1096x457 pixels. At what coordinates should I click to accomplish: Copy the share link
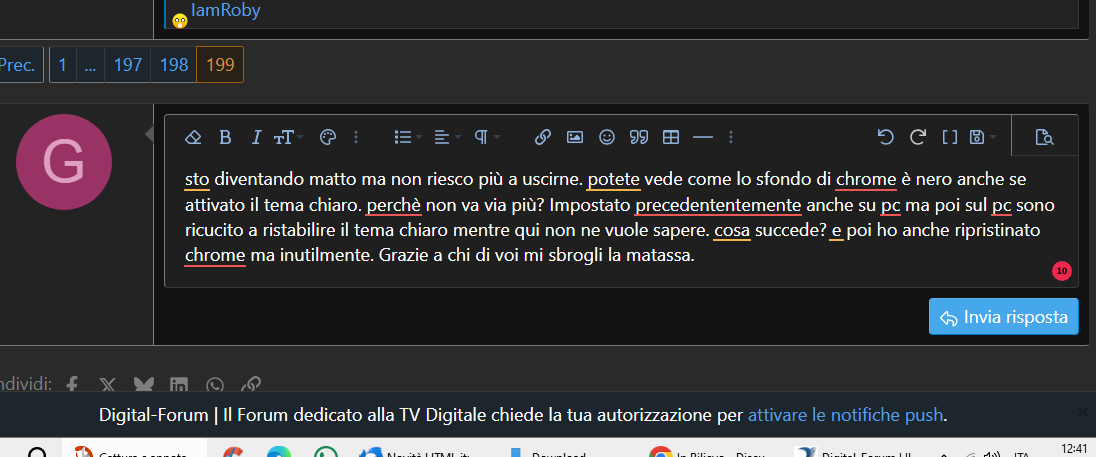click(x=251, y=384)
